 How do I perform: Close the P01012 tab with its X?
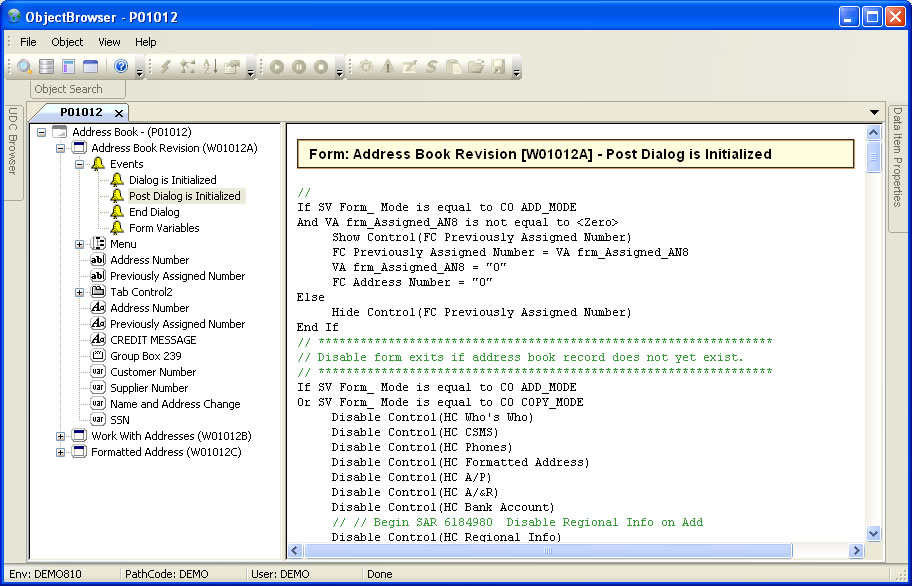[118, 113]
